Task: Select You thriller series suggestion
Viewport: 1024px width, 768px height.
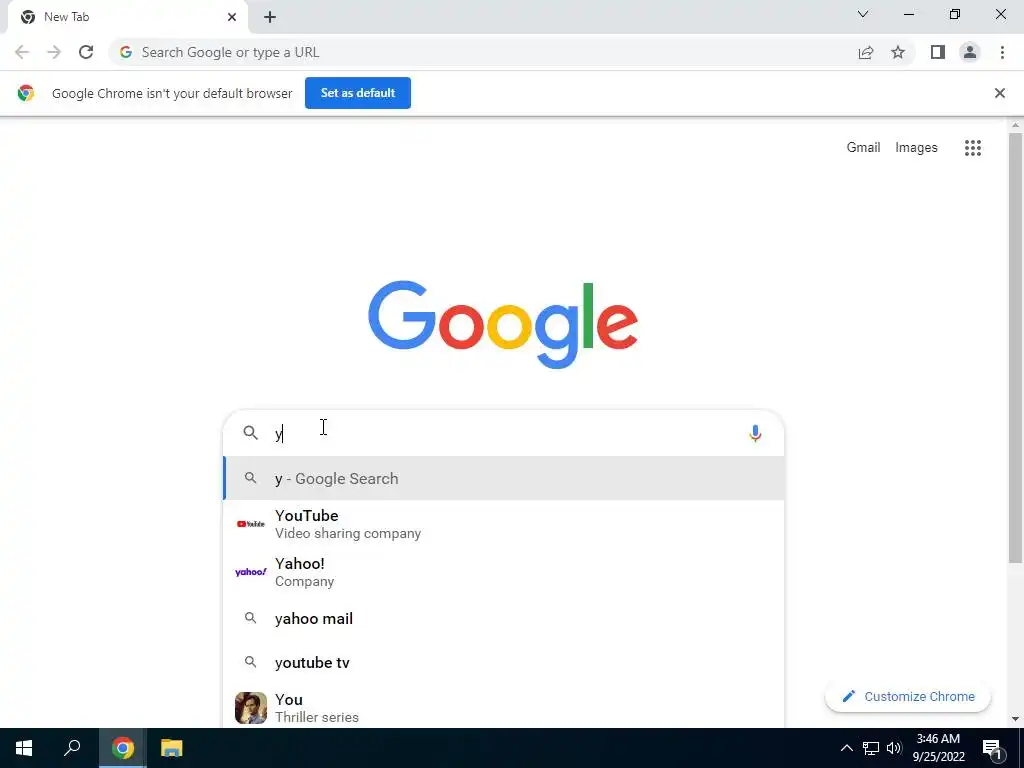Action: 504,708
